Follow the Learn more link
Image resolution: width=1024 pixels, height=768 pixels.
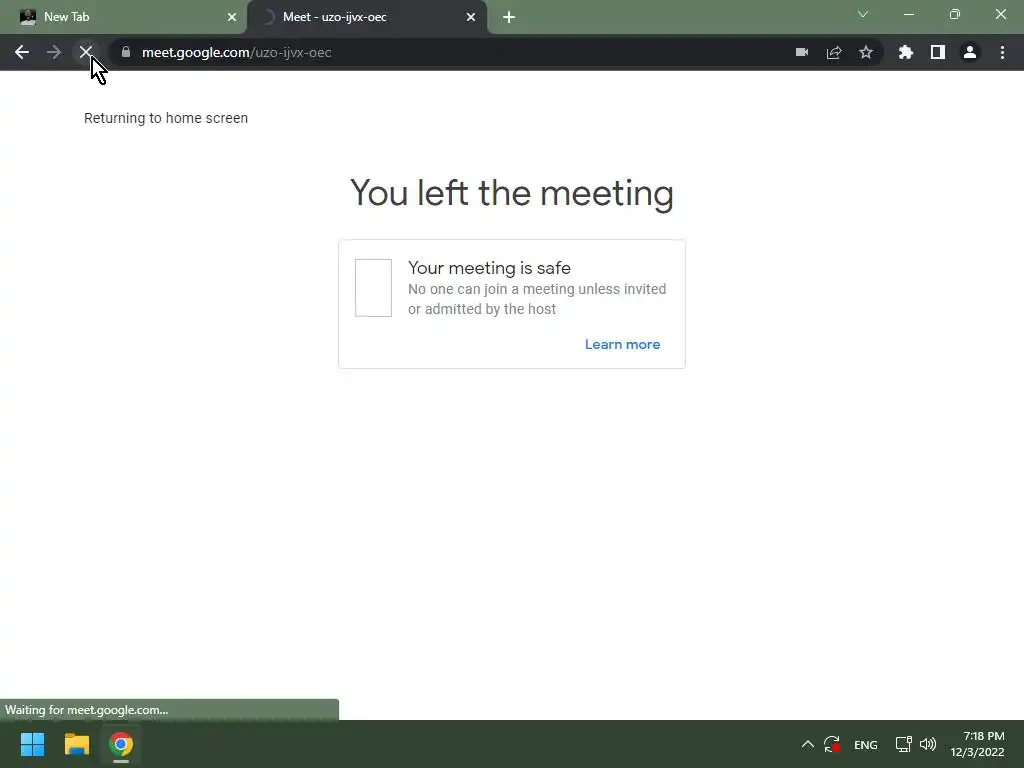pyautogui.click(x=622, y=344)
